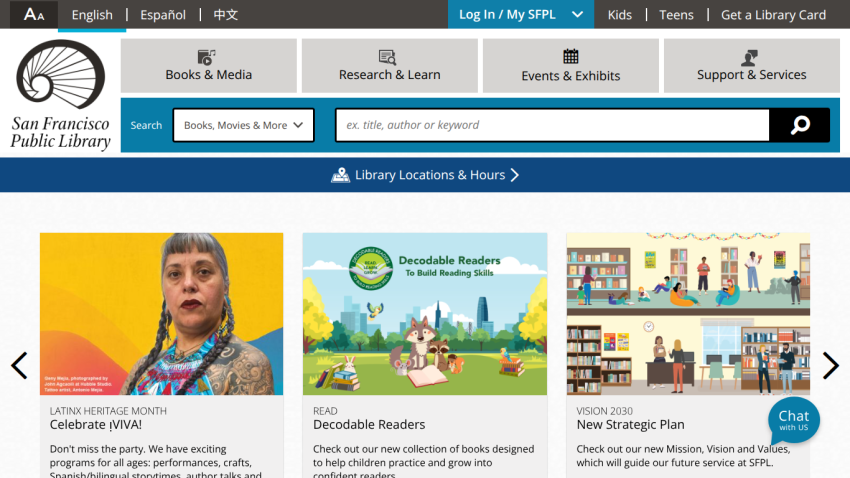This screenshot has height=478, width=850.
Task: Switch language to English
Action: (92, 15)
